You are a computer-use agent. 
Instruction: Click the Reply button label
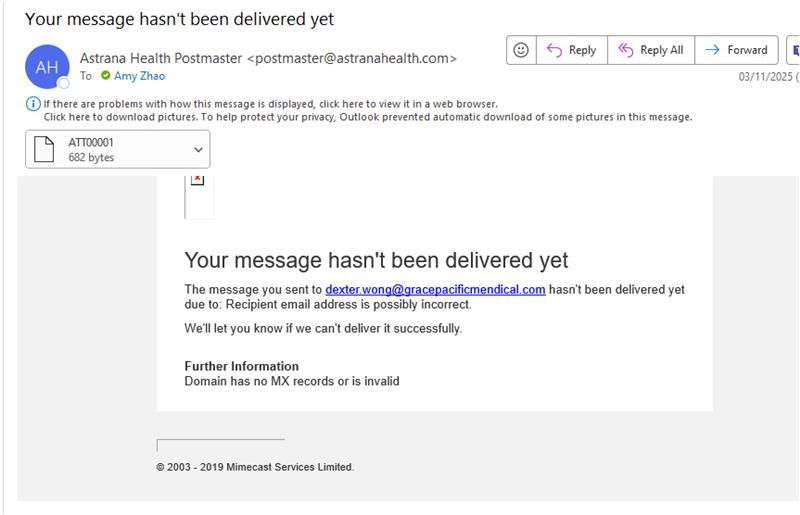point(582,50)
